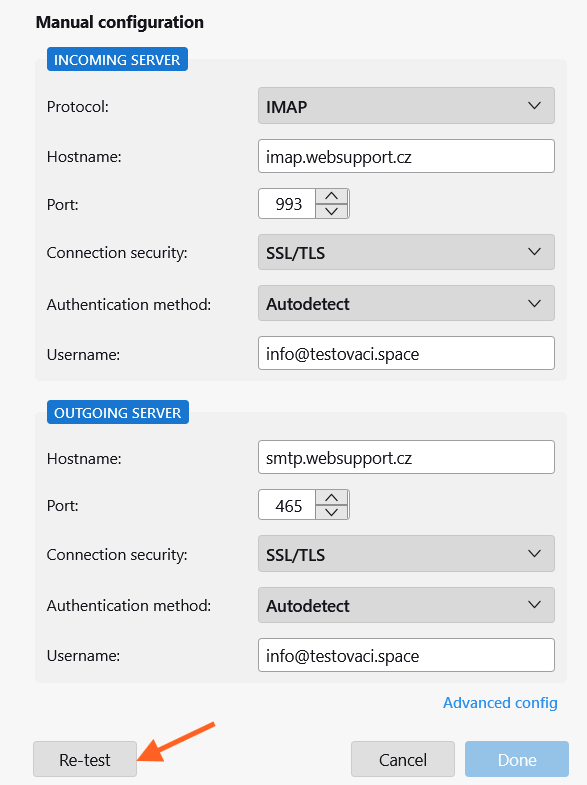Screen dimensions: 587x785
Task: Click the Cancel button
Action: tap(402, 759)
